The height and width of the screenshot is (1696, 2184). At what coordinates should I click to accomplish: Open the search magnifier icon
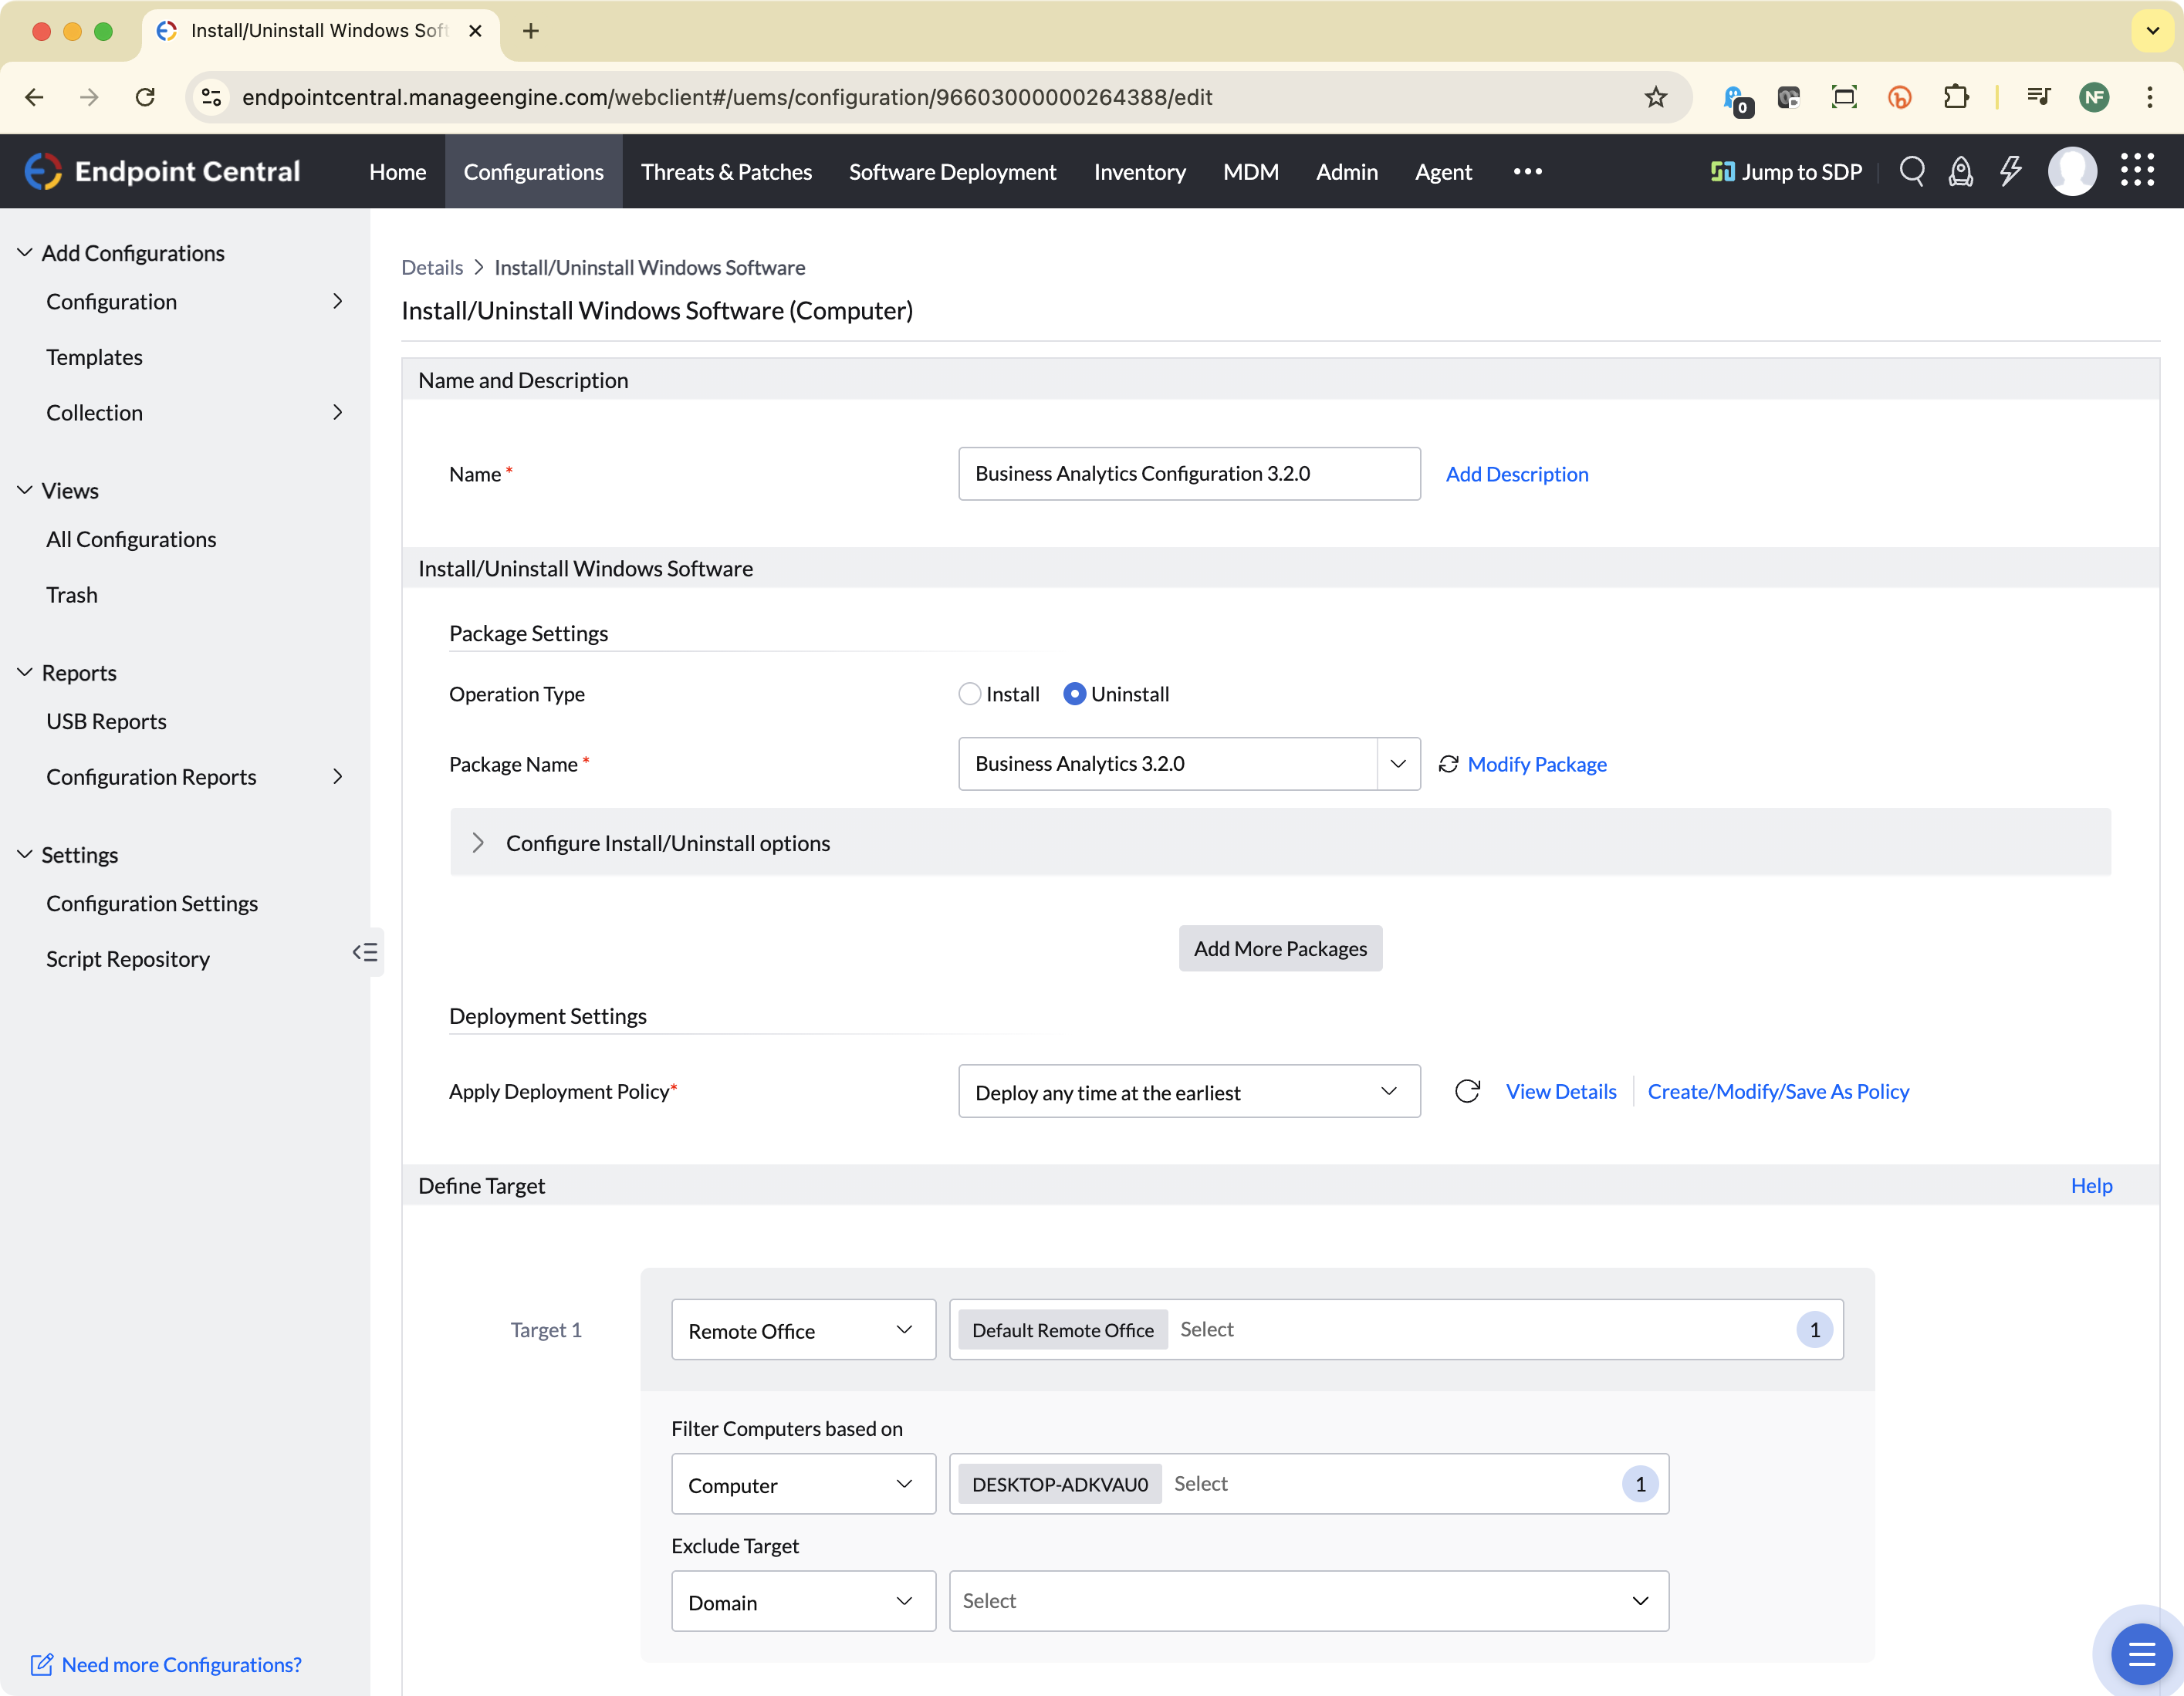click(x=1911, y=171)
